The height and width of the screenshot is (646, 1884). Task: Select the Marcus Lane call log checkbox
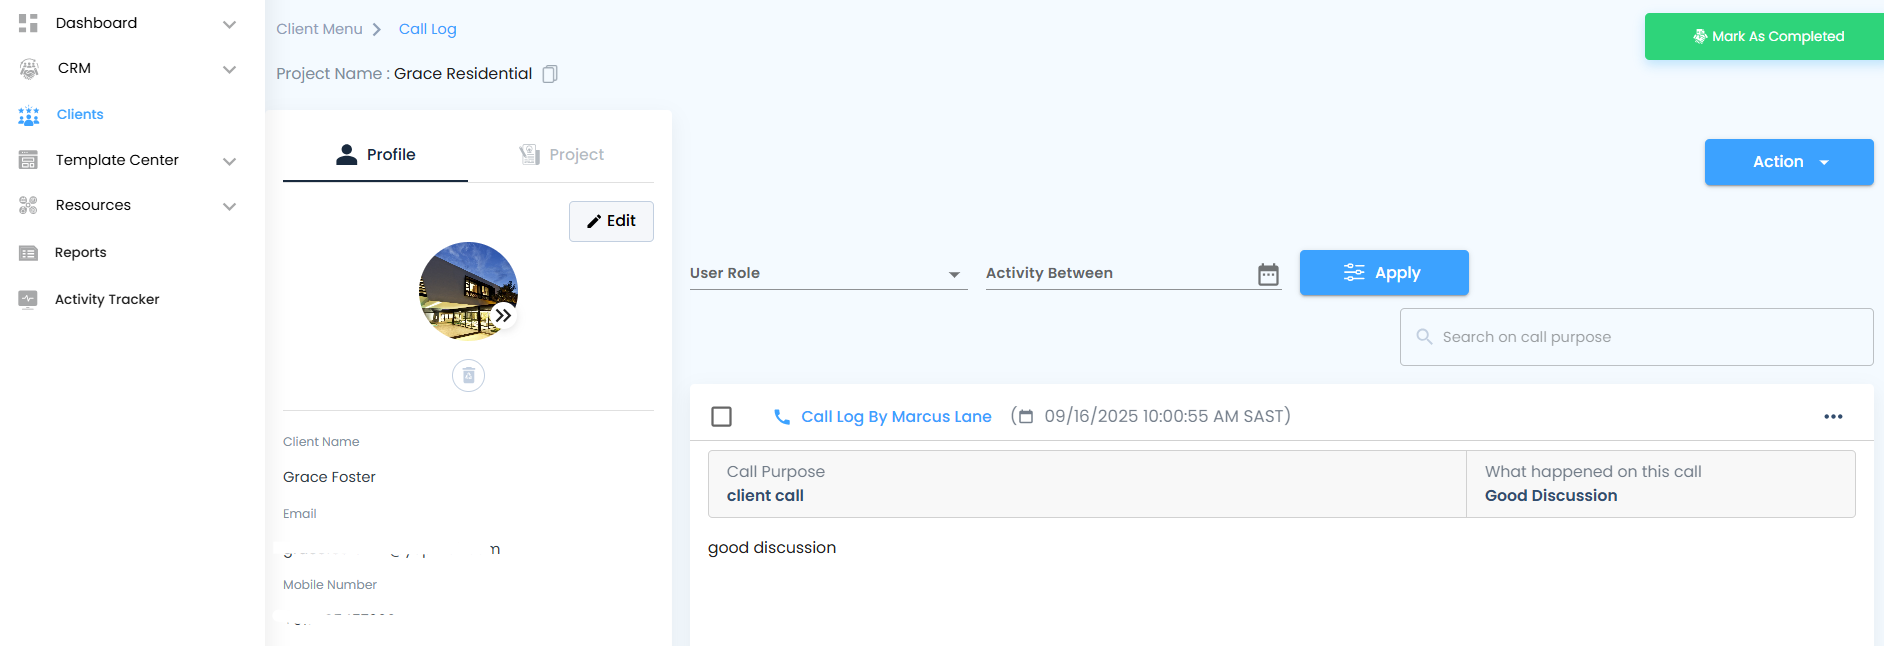click(x=721, y=417)
